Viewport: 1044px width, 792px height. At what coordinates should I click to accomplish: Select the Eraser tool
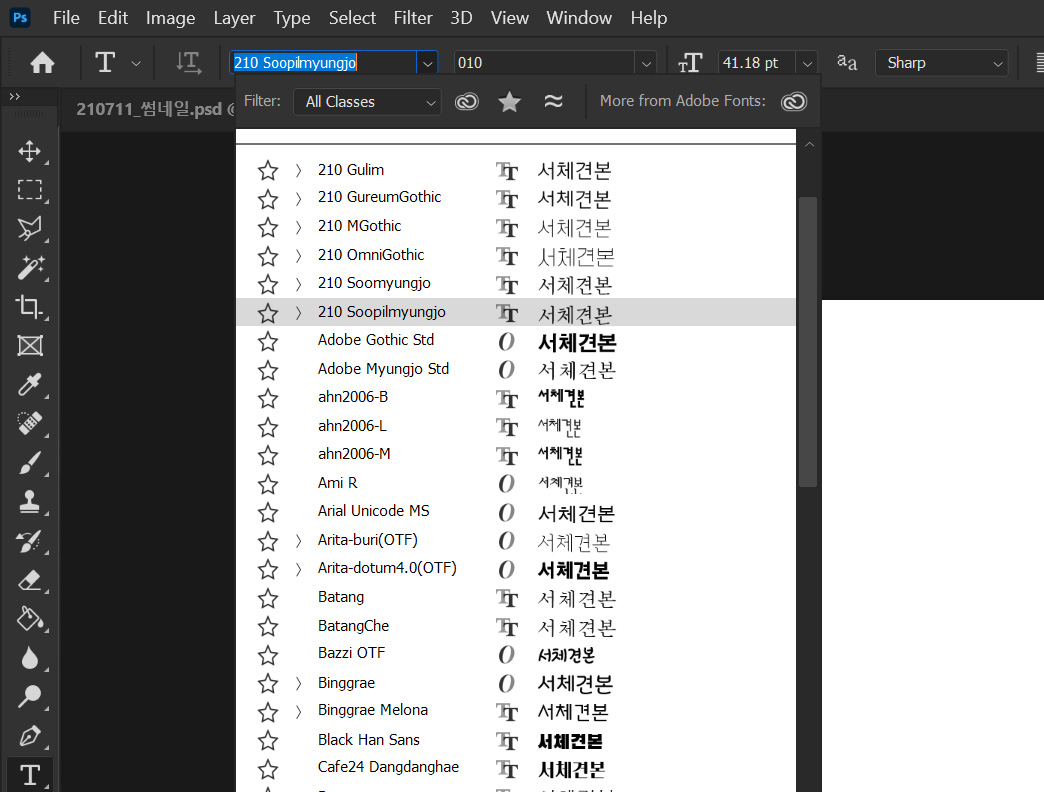pos(29,580)
